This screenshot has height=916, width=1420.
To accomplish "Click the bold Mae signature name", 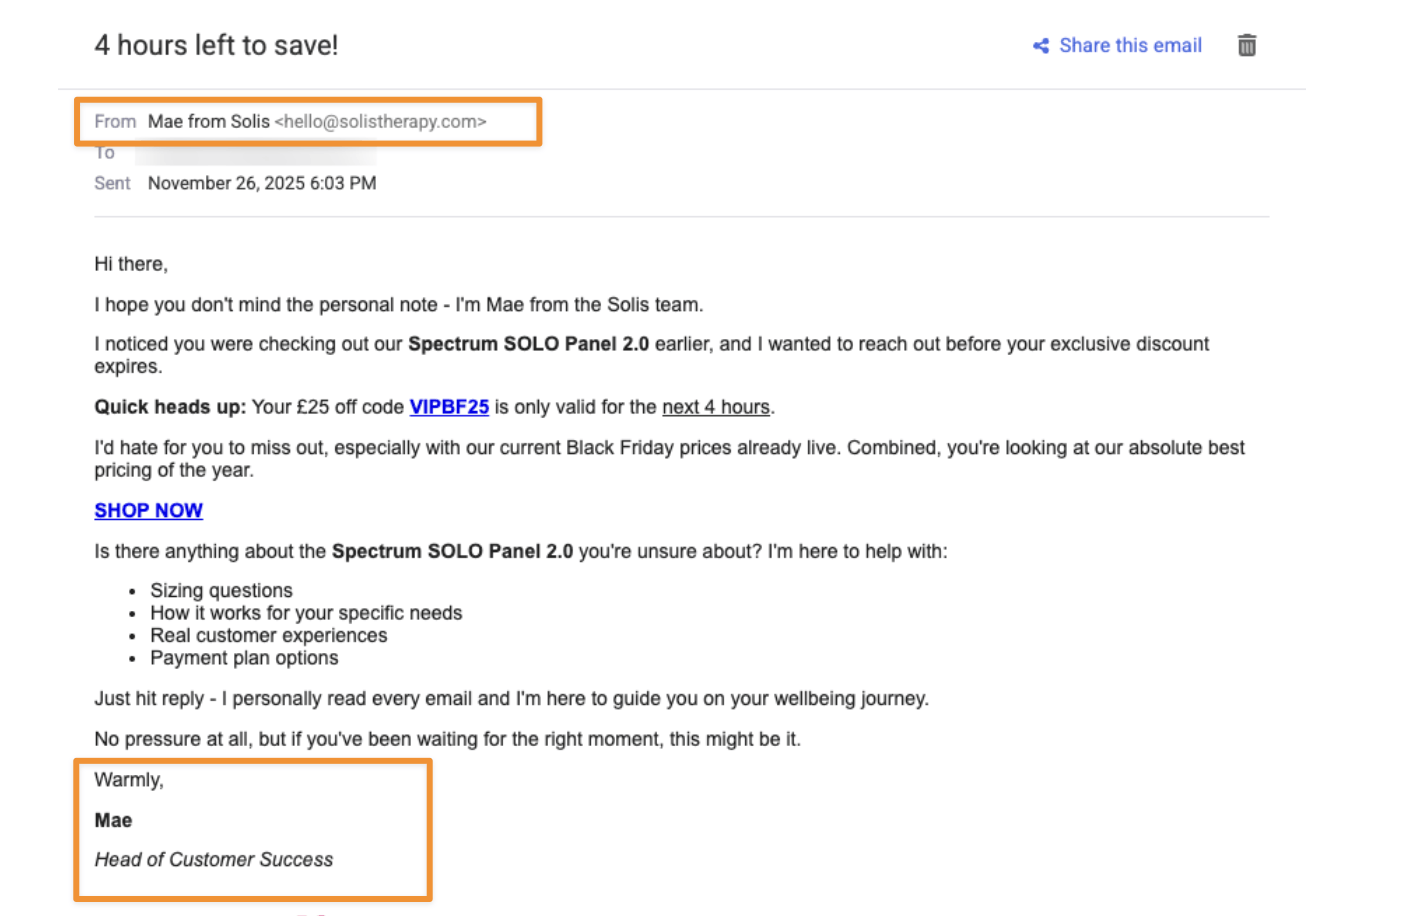I will 113,821.
